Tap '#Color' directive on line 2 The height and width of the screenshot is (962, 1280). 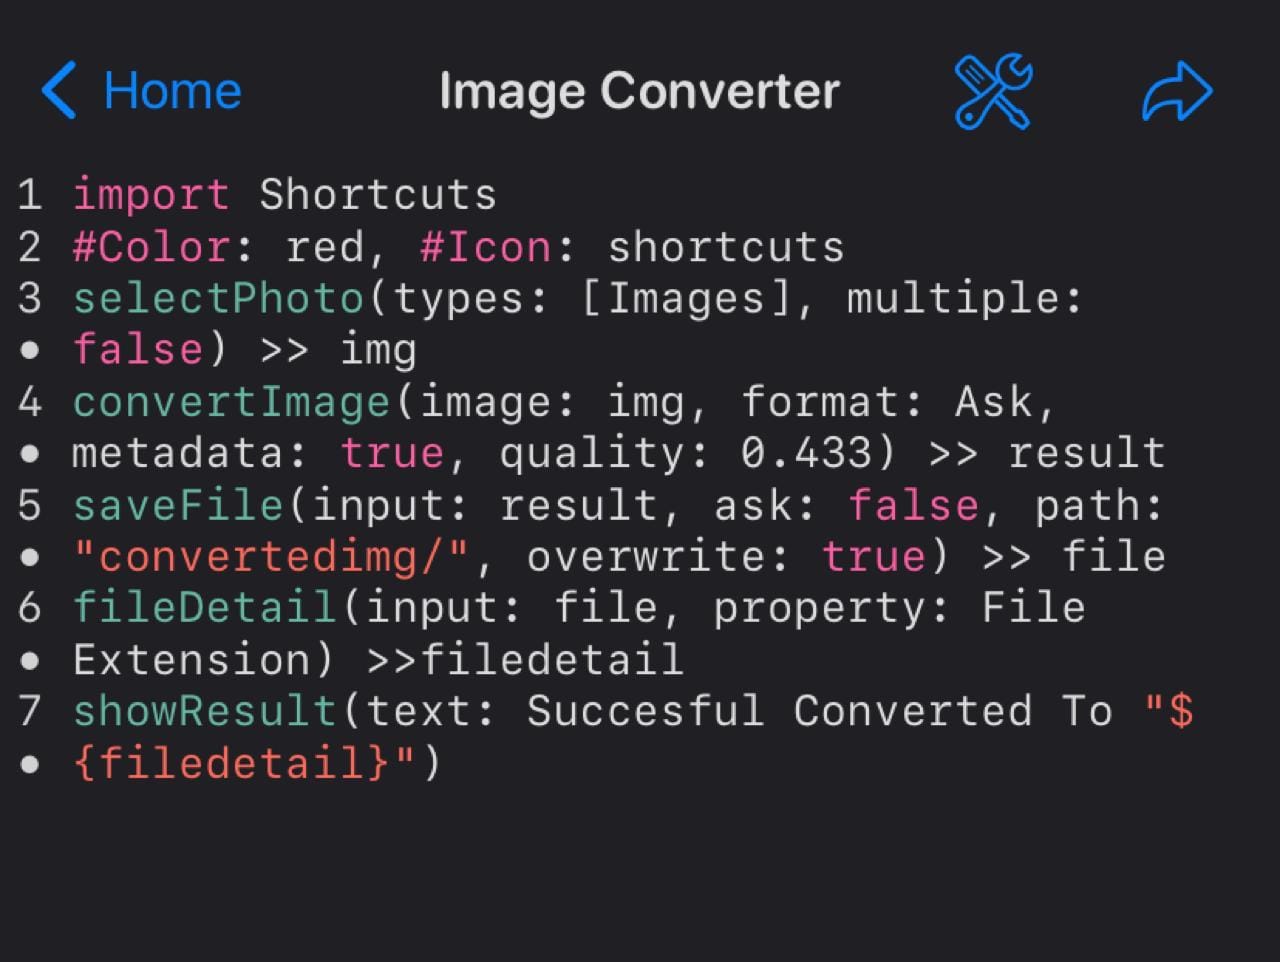tap(151, 246)
